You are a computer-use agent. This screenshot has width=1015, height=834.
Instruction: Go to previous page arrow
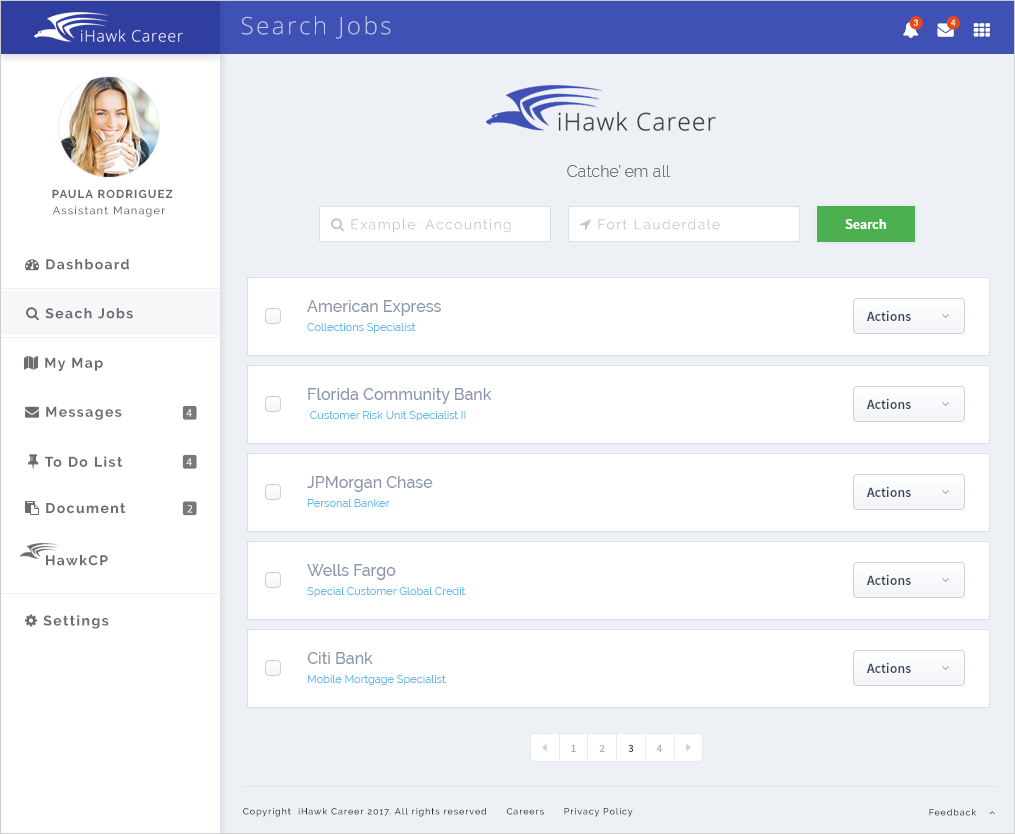coord(544,748)
